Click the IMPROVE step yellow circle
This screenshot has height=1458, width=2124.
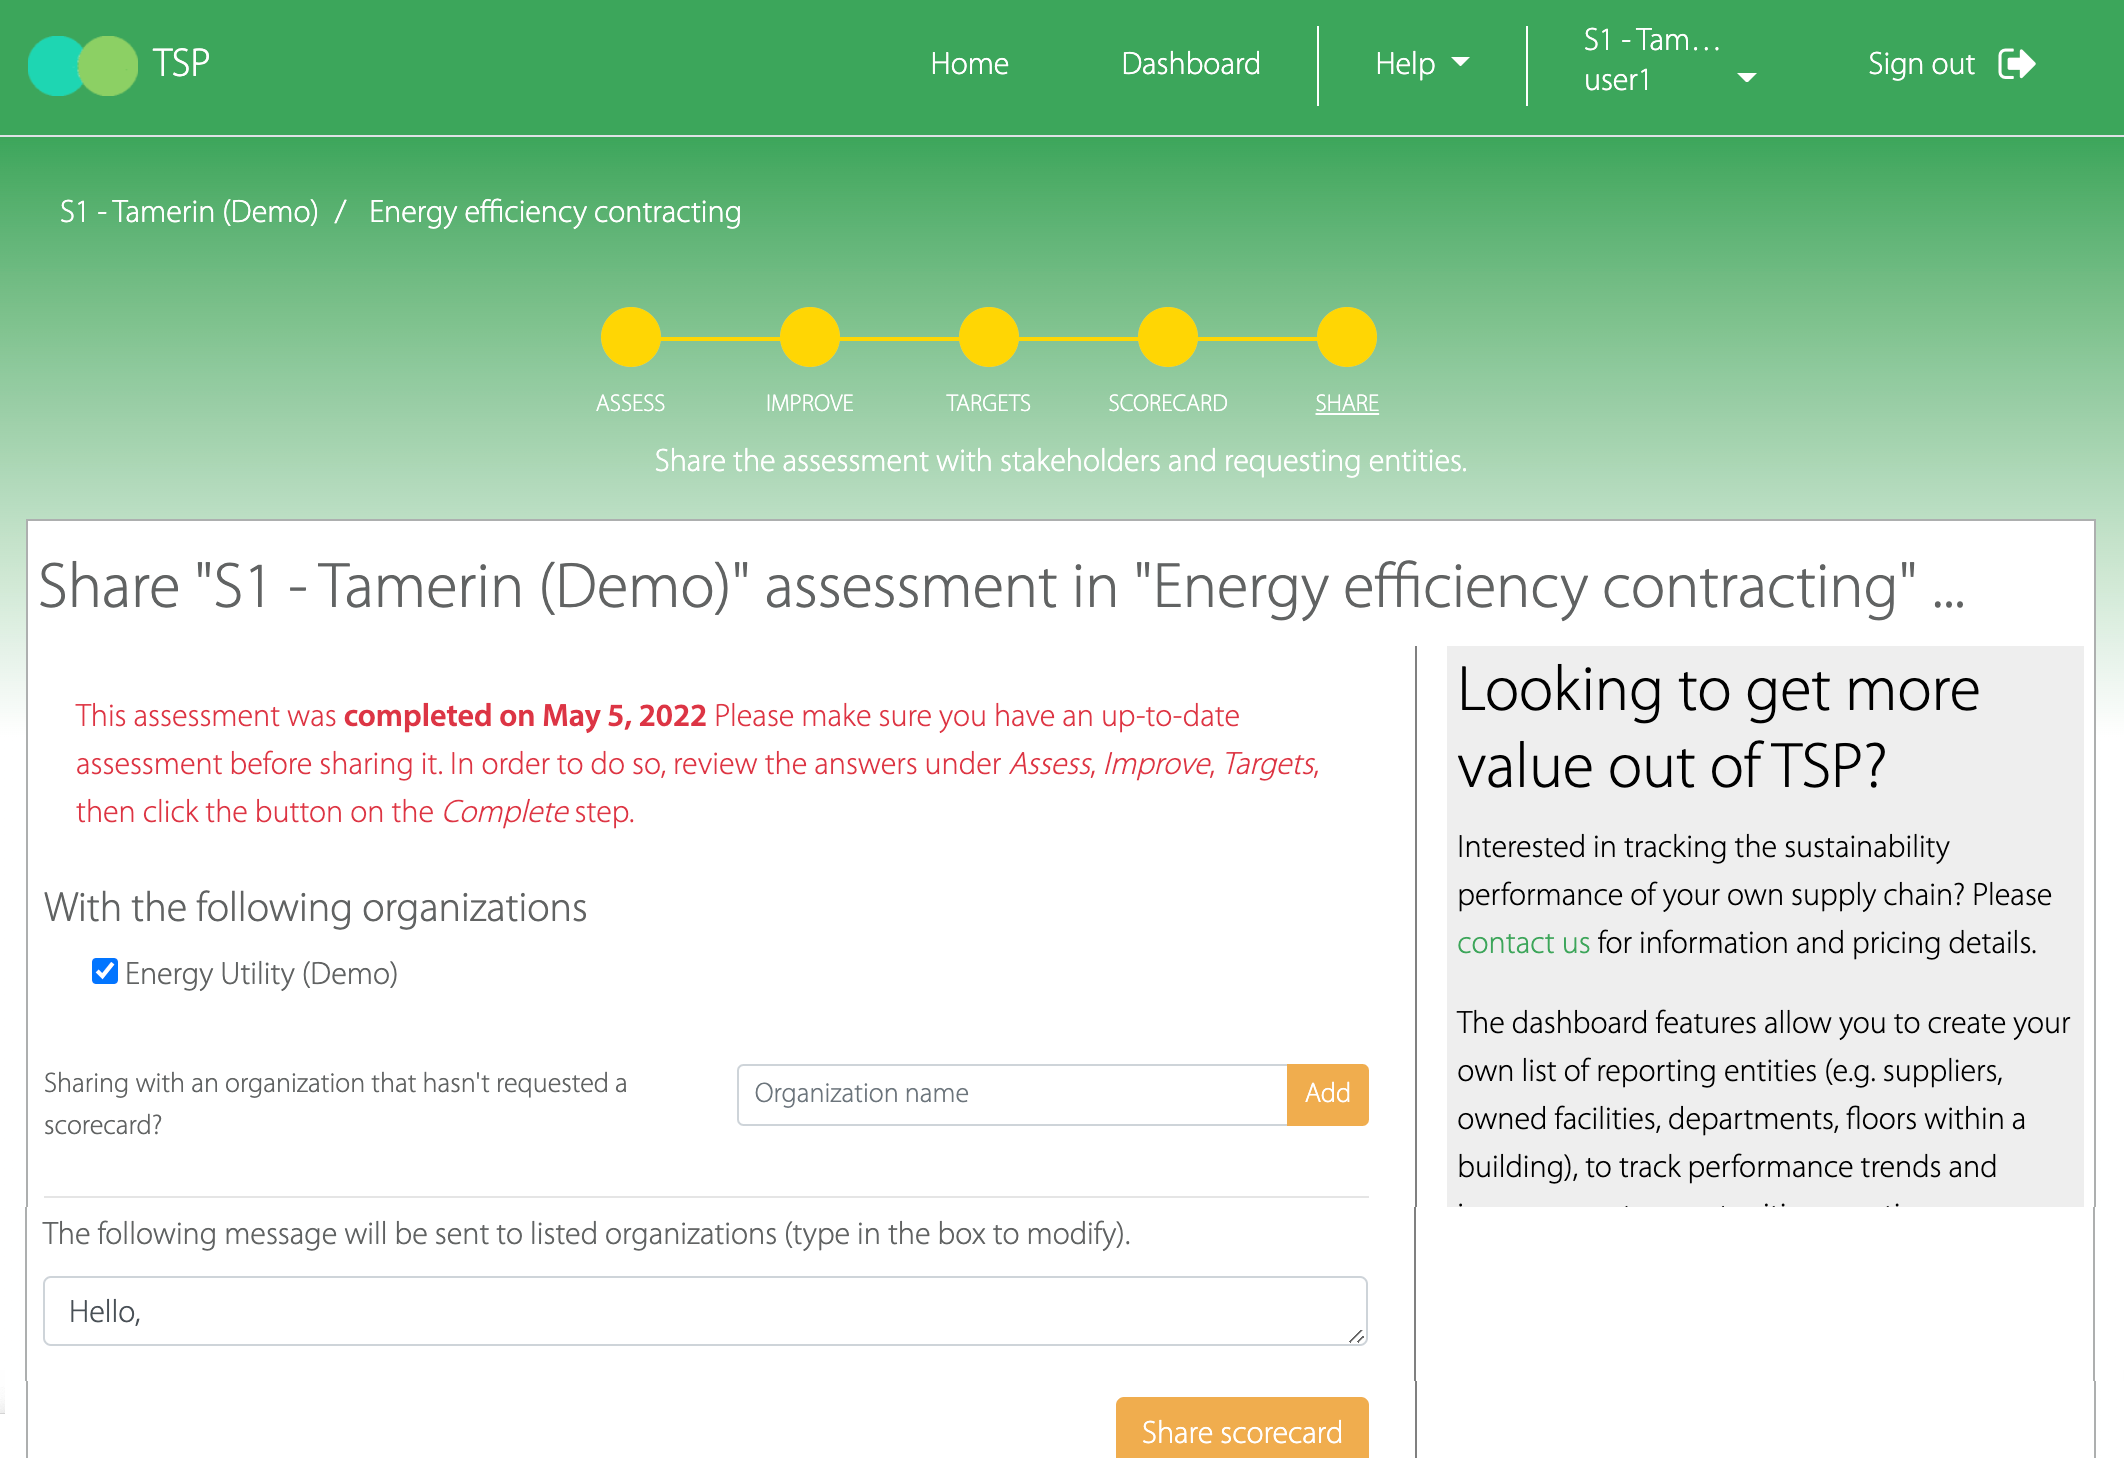pos(809,337)
